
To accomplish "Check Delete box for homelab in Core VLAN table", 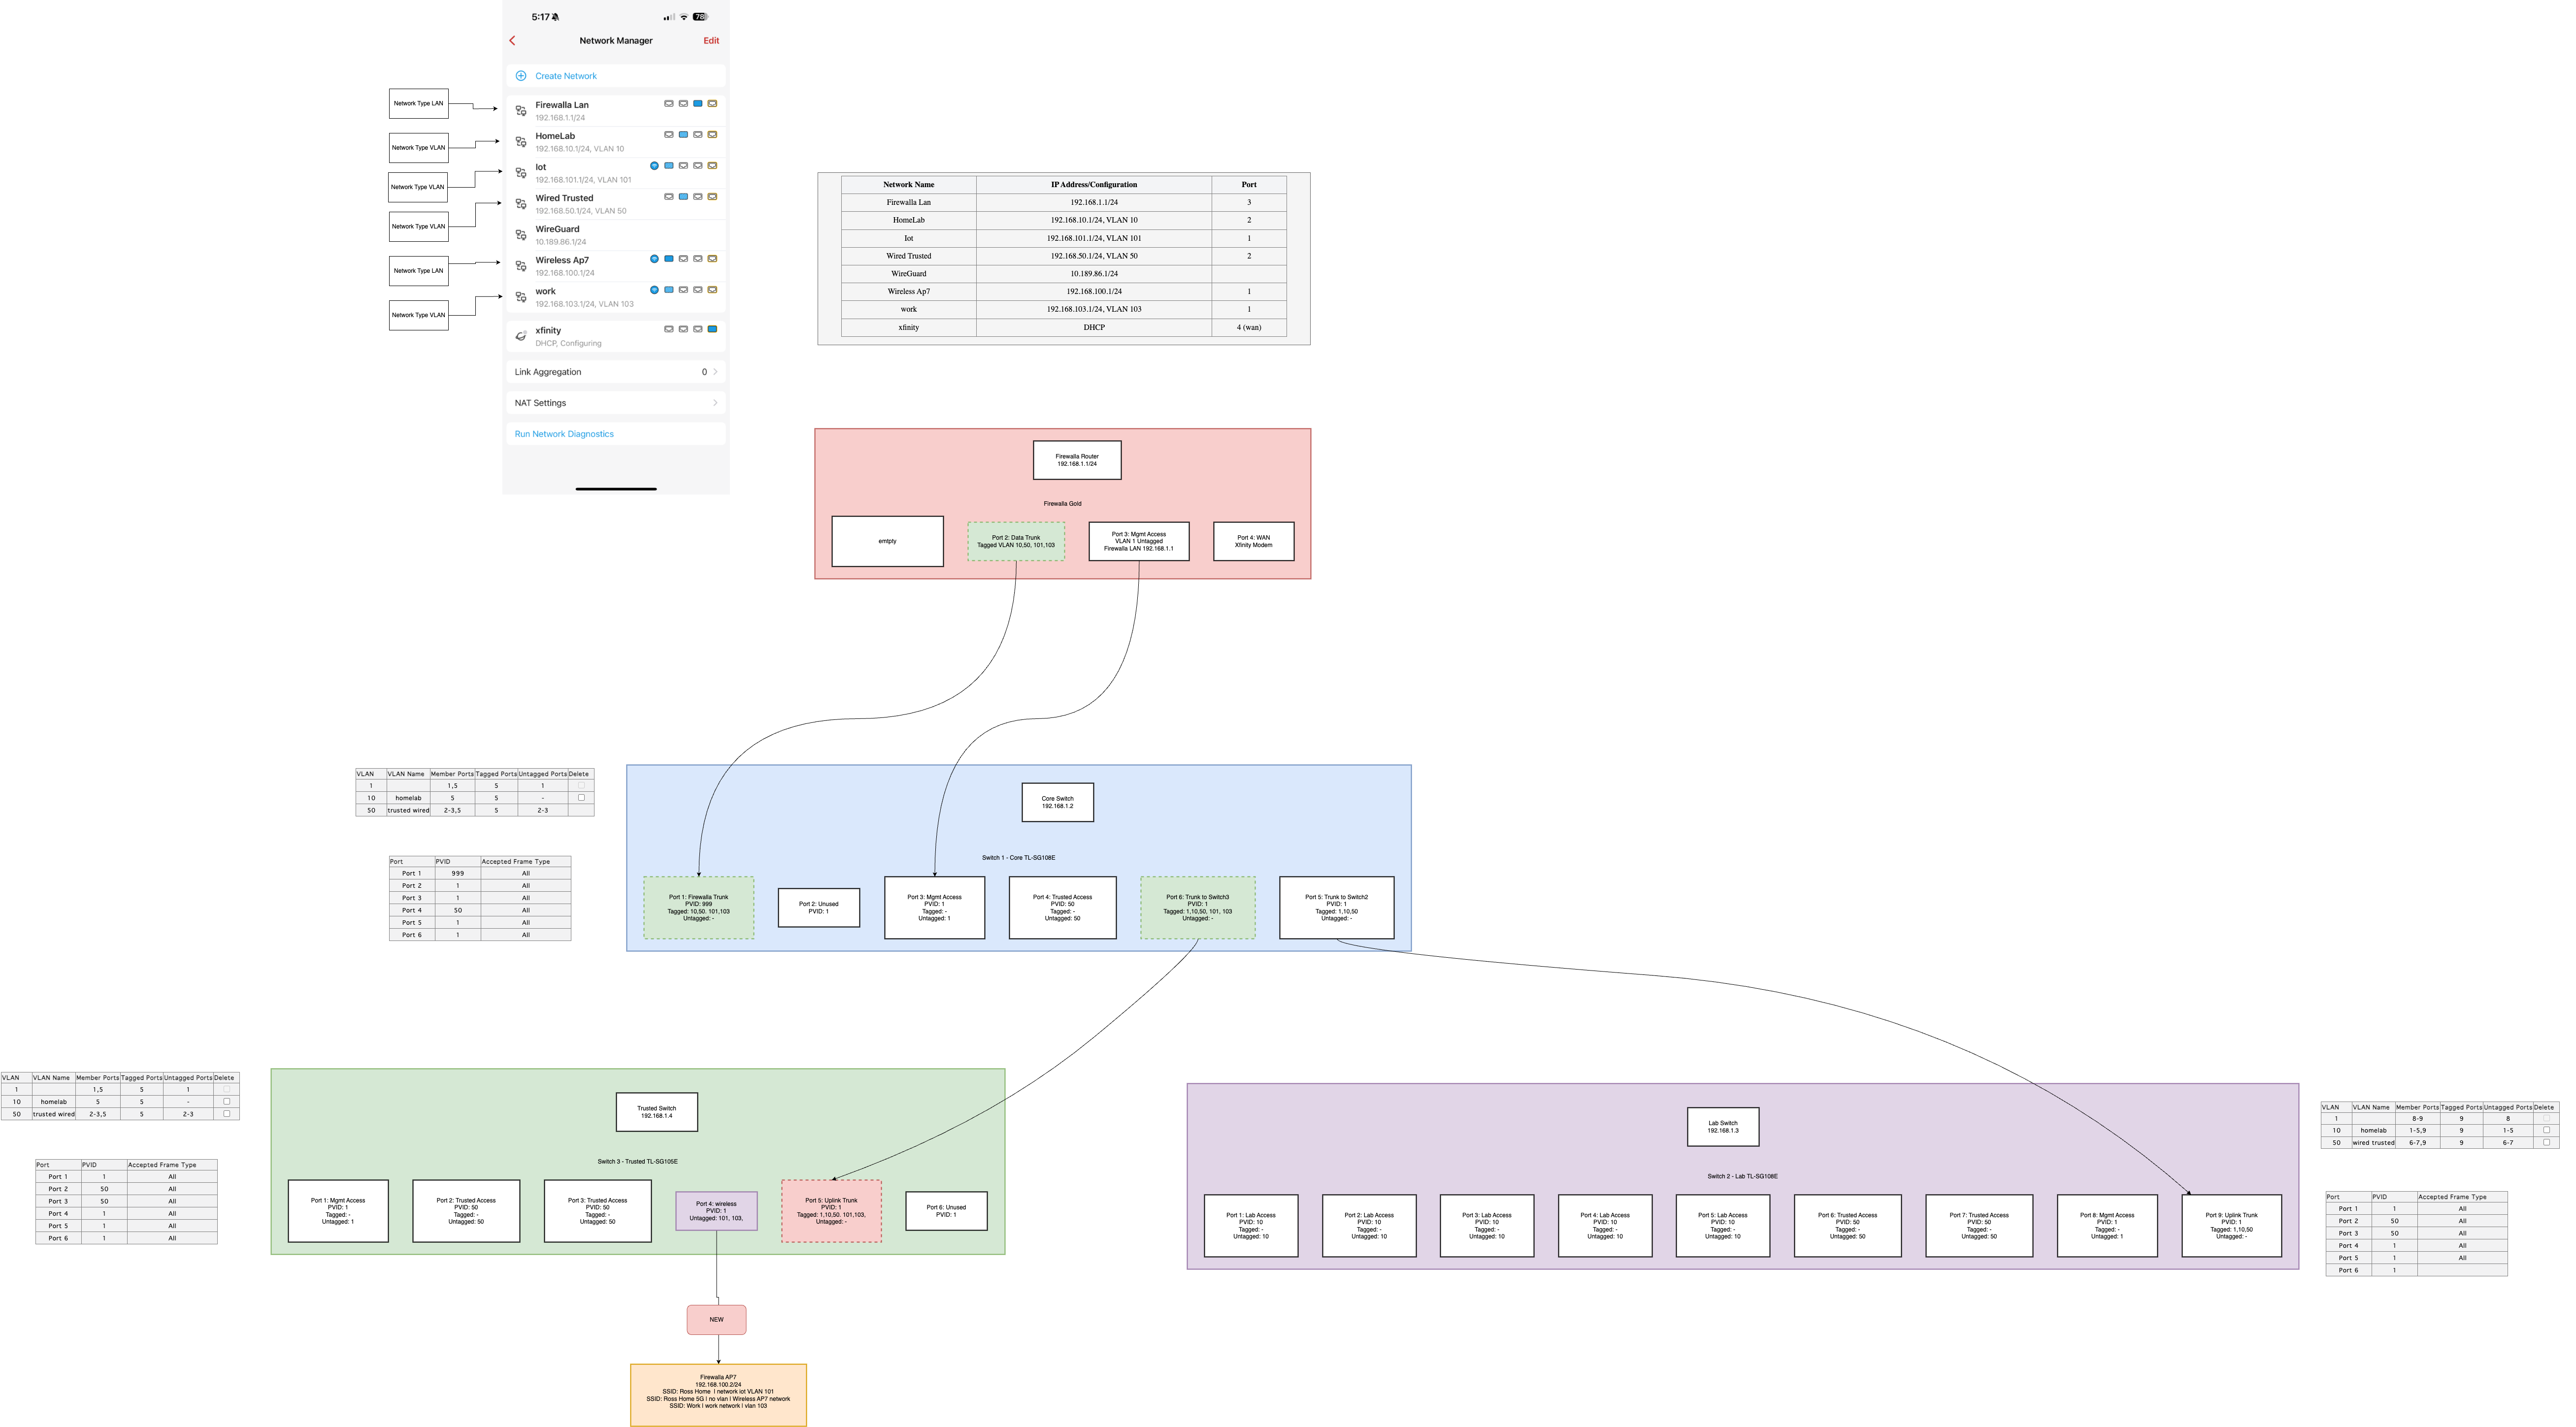I will tap(581, 798).
